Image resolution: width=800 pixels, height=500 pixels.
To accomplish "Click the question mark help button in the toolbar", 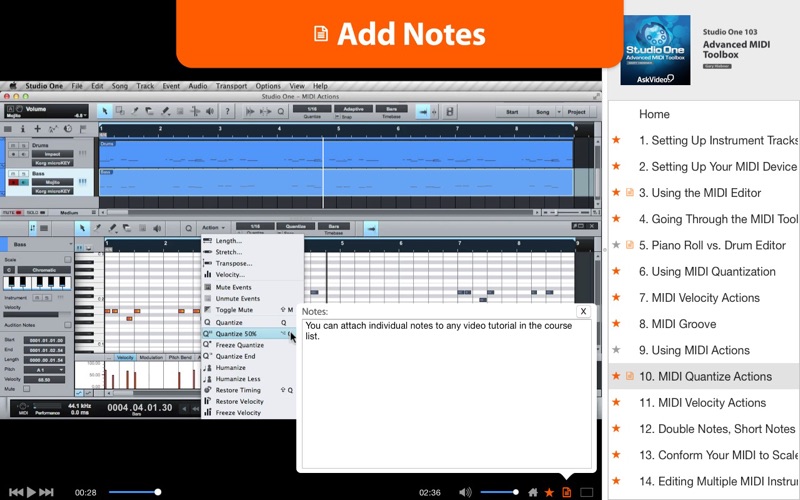I will point(227,111).
